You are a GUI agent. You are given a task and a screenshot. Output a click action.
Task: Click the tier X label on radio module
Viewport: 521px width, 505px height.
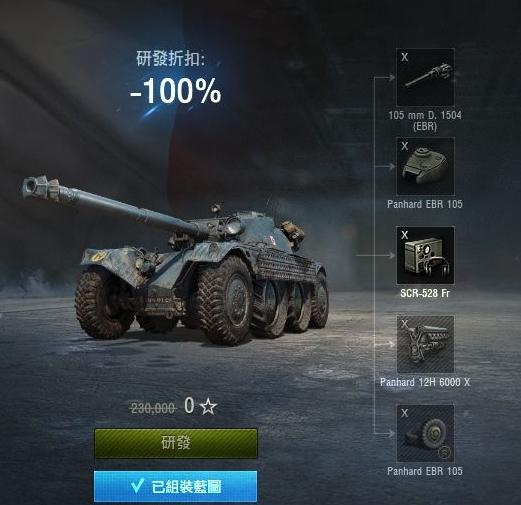coord(404,235)
